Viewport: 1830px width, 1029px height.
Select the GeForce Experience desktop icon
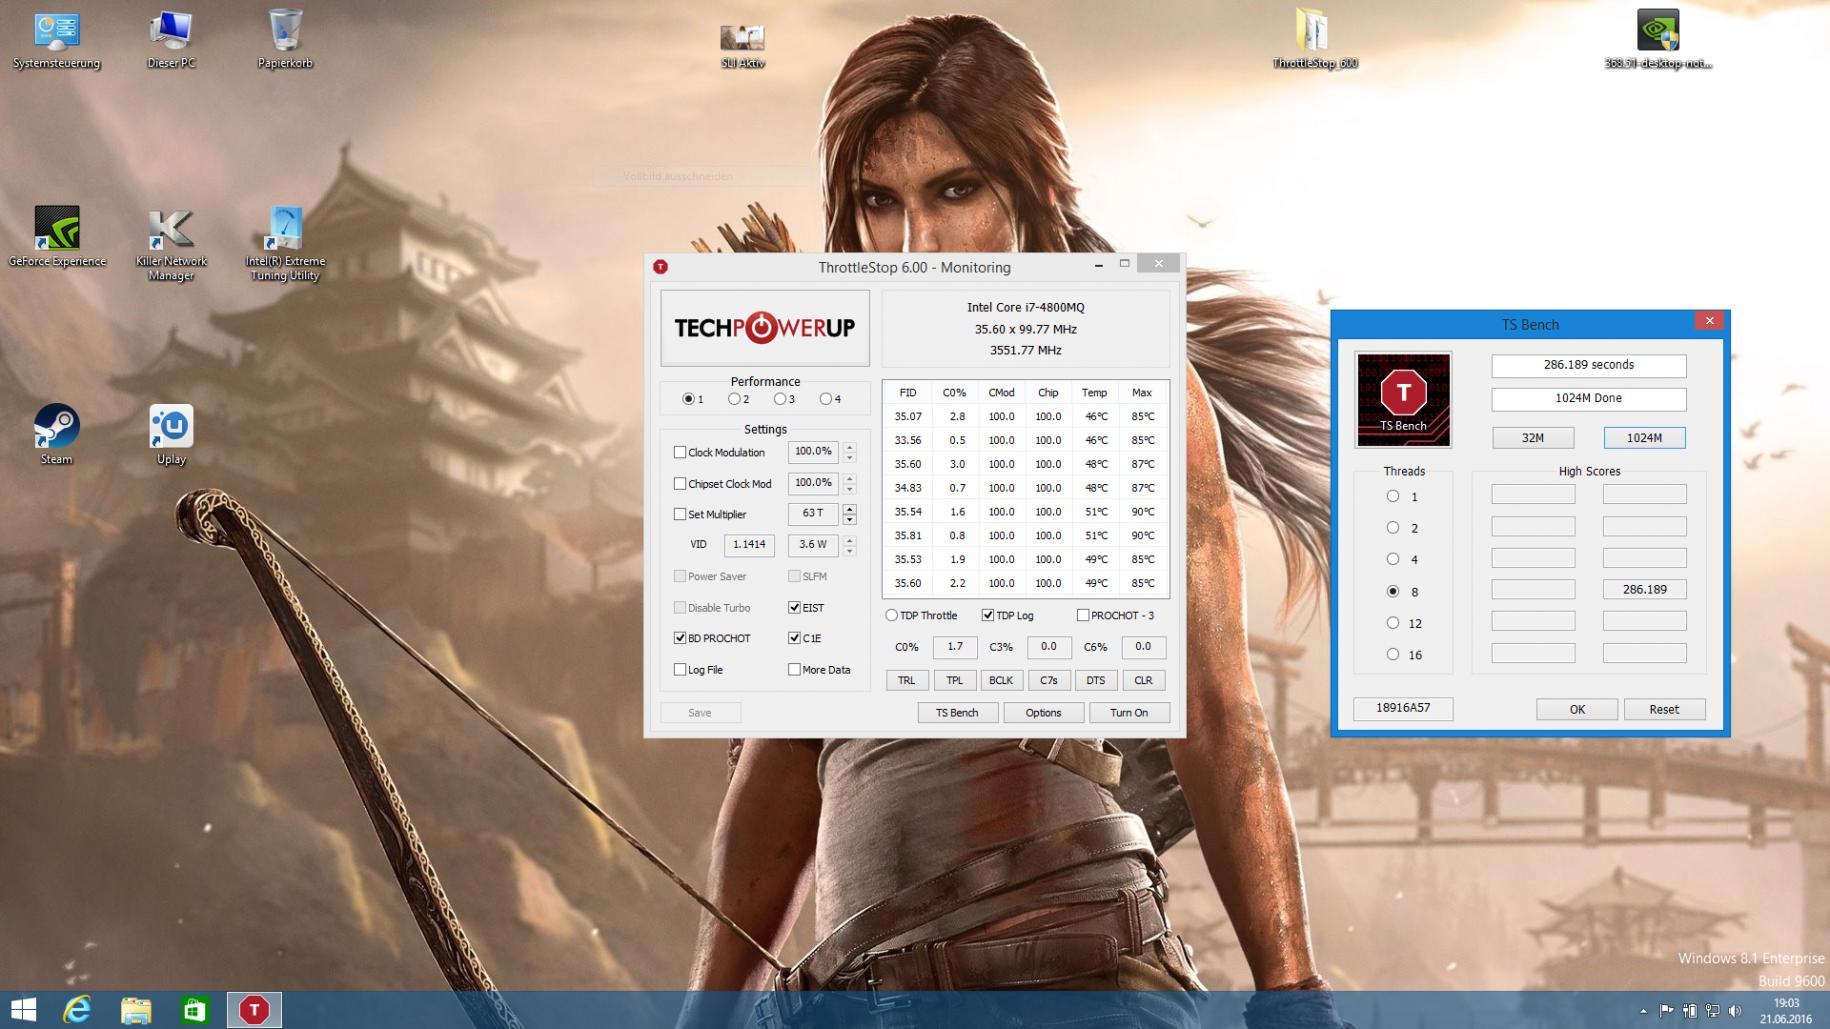click(x=57, y=237)
